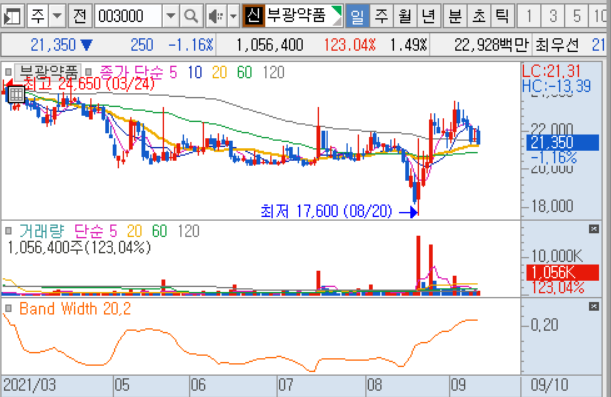This screenshot has height=397, width=611.
Task: Open the magnifier stock search
Action: pyautogui.click(x=191, y=16)
